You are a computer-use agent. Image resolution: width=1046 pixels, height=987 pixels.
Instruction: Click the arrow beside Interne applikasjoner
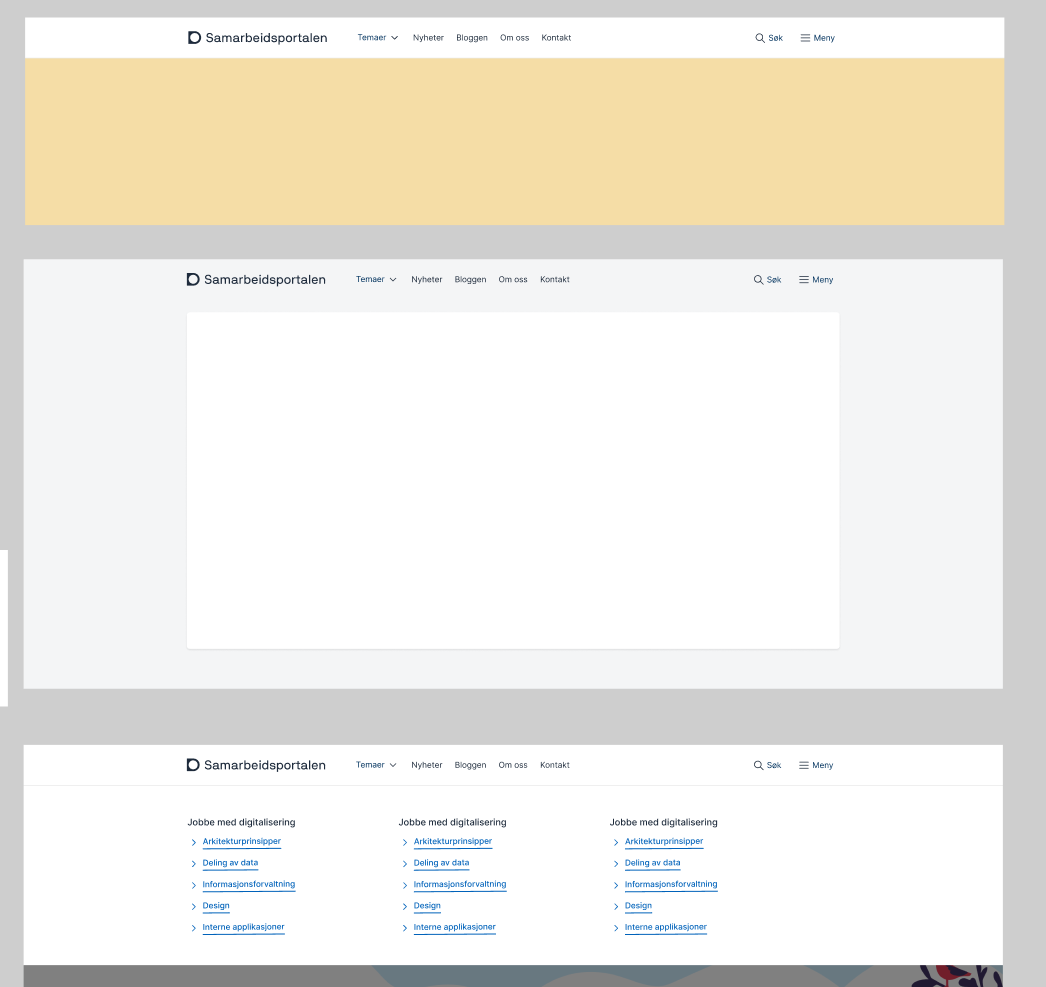point(194,928)
